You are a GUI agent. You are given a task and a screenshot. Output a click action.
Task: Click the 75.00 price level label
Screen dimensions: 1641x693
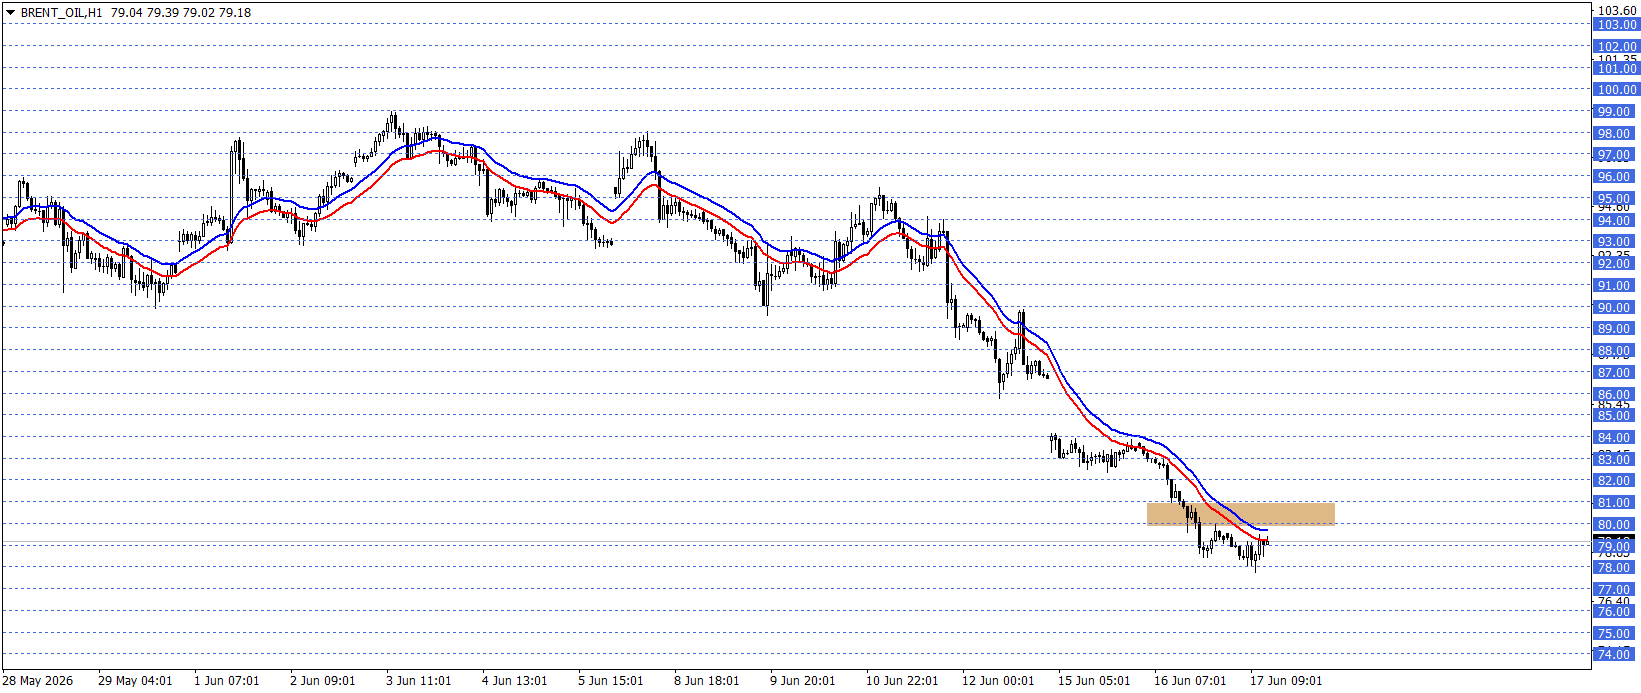[1616, 634]
